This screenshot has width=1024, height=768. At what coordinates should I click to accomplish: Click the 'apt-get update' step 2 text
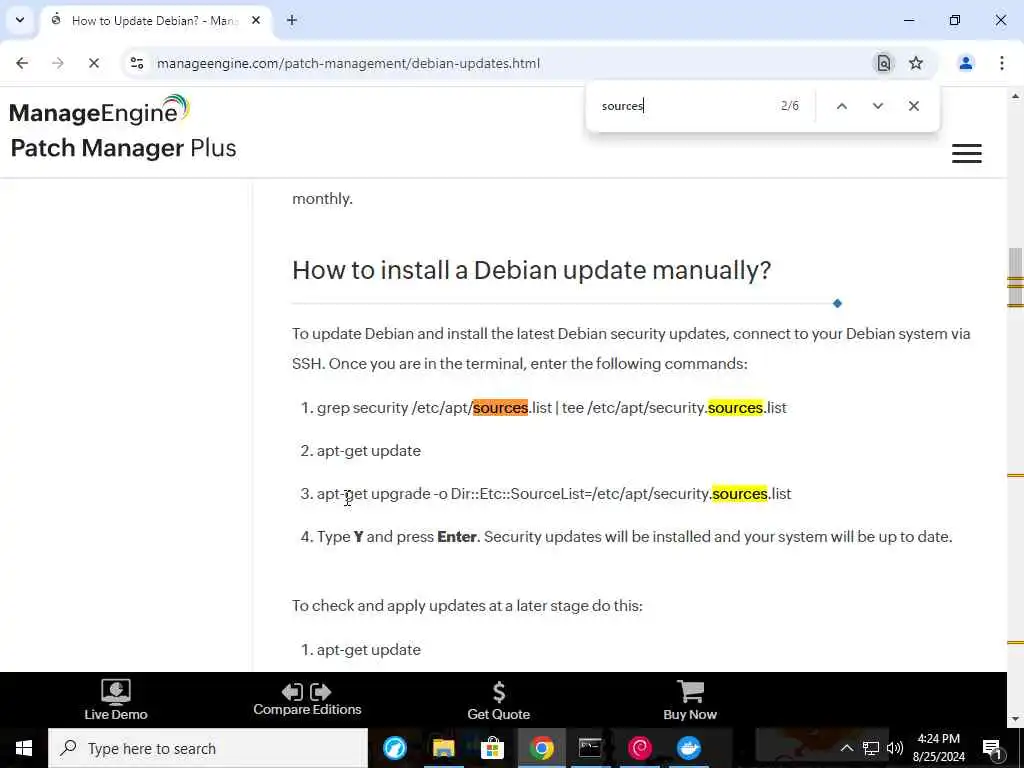click(x=368, y=451)
